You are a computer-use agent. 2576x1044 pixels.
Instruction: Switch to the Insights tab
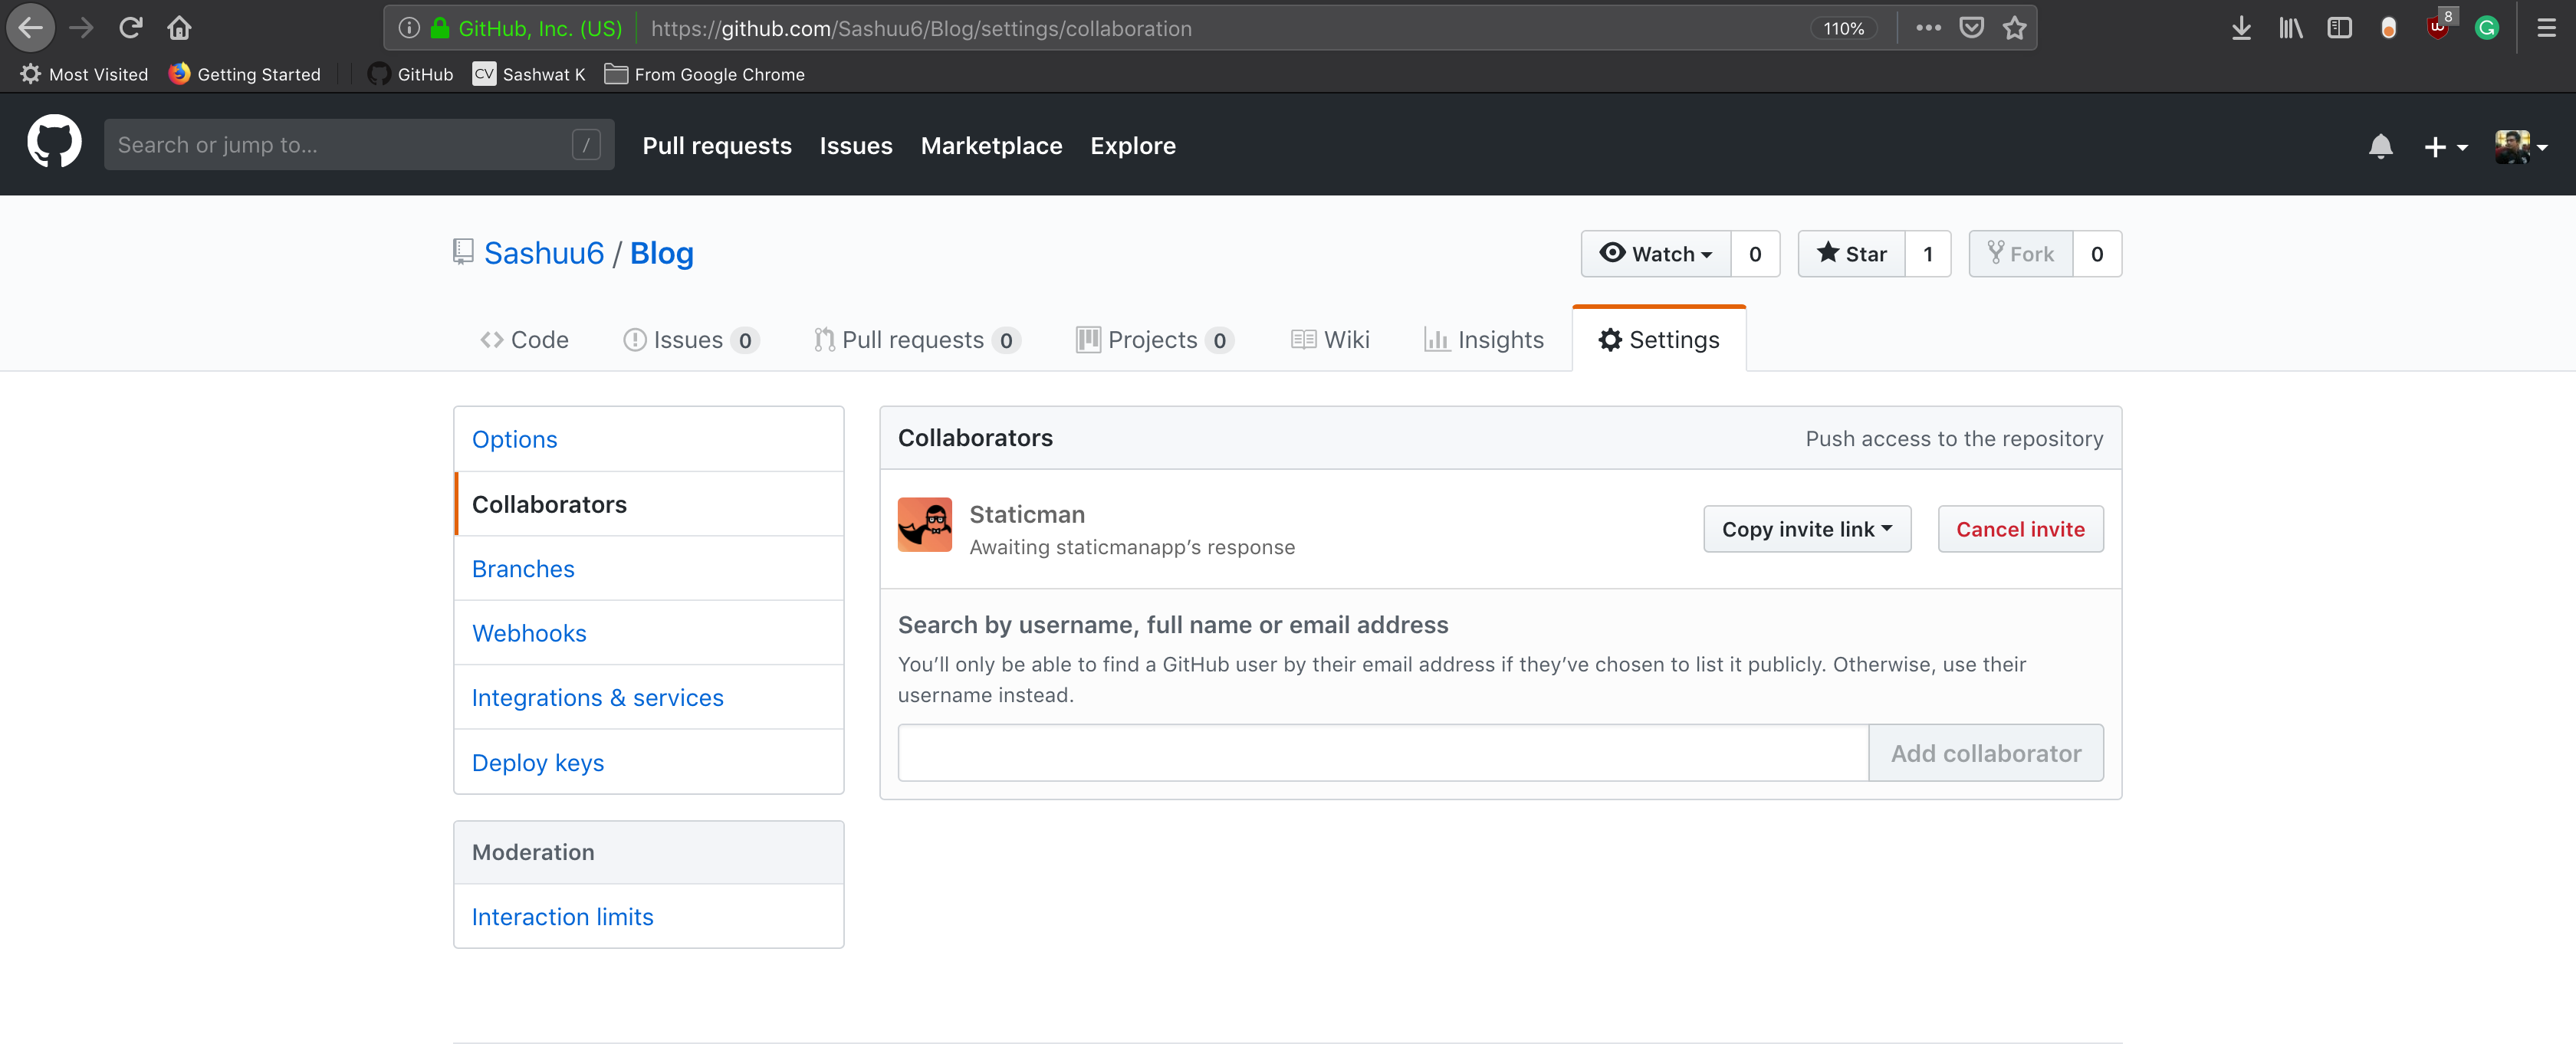point(1484,340)
